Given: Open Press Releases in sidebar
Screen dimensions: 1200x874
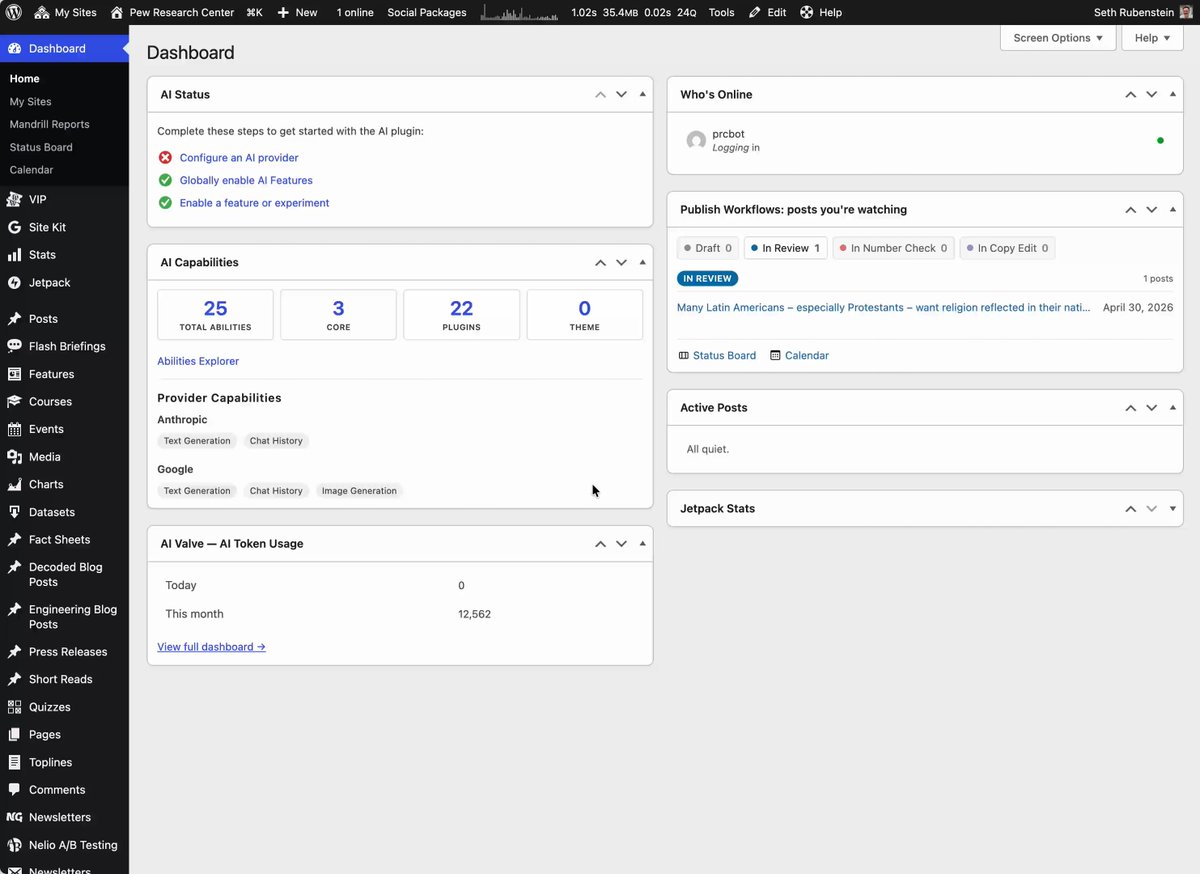Looking at the screenshot, I should [68, 652].
